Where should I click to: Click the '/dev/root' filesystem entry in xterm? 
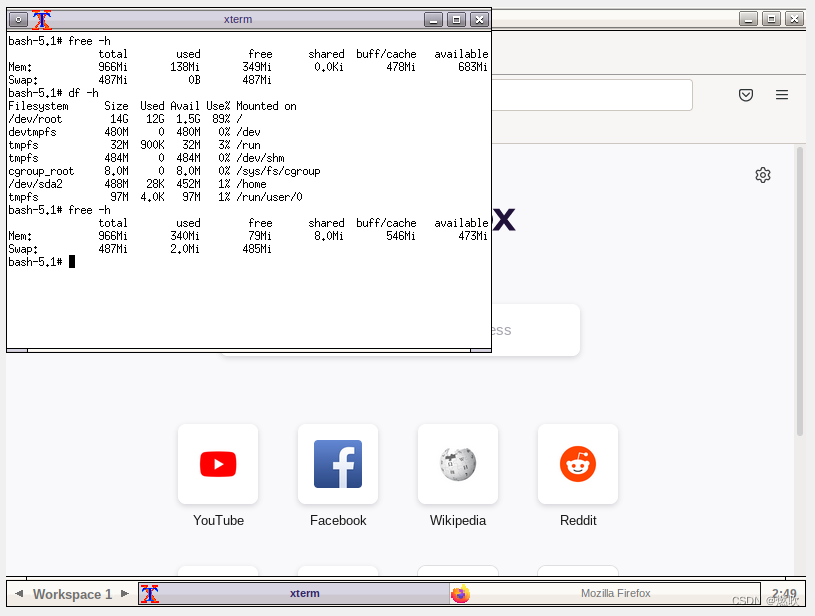click(35, 119)
